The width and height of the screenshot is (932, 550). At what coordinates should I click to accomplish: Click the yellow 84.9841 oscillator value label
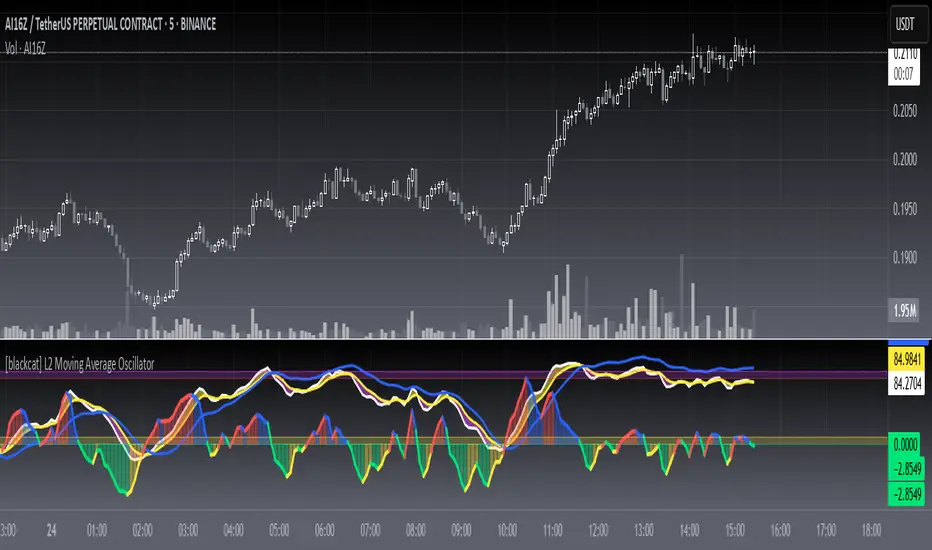click(x=906, y=359)
